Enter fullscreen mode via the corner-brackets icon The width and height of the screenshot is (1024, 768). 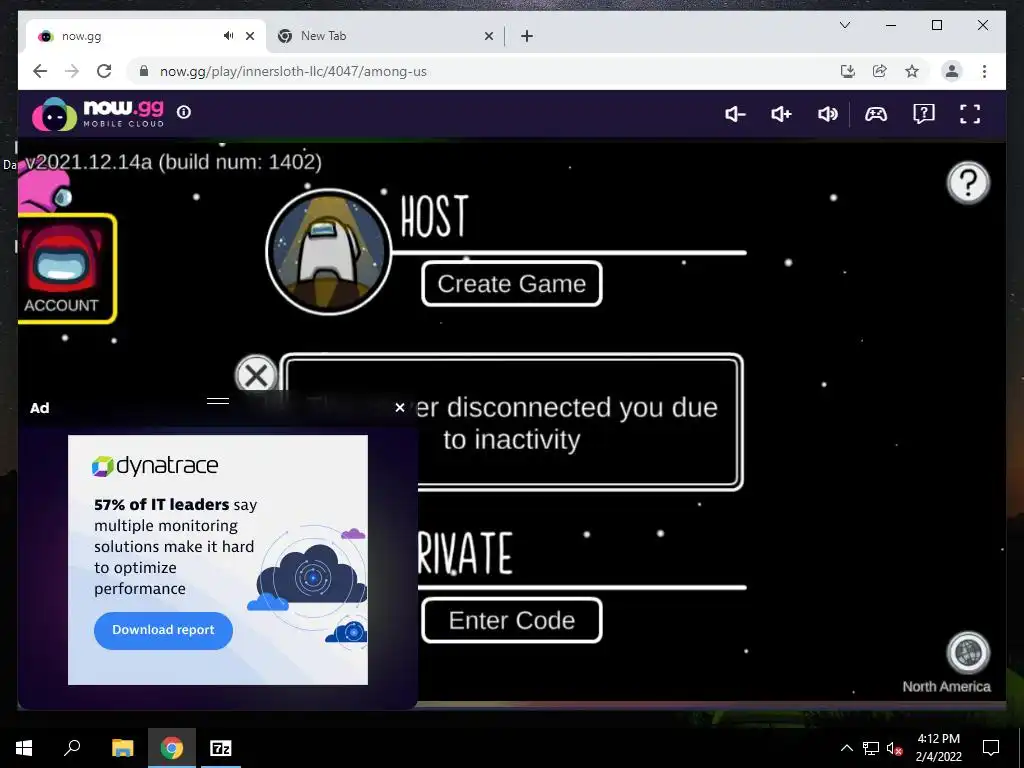[970, 114]
